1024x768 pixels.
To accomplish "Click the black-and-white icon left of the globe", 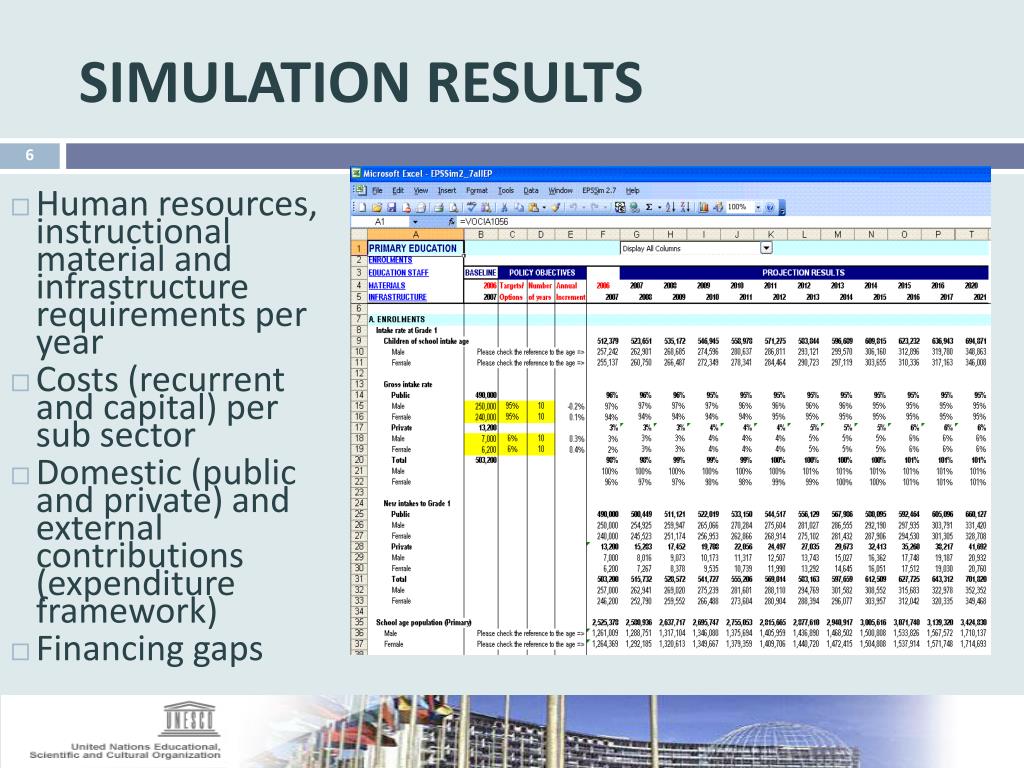I will (x=620, y=208).
